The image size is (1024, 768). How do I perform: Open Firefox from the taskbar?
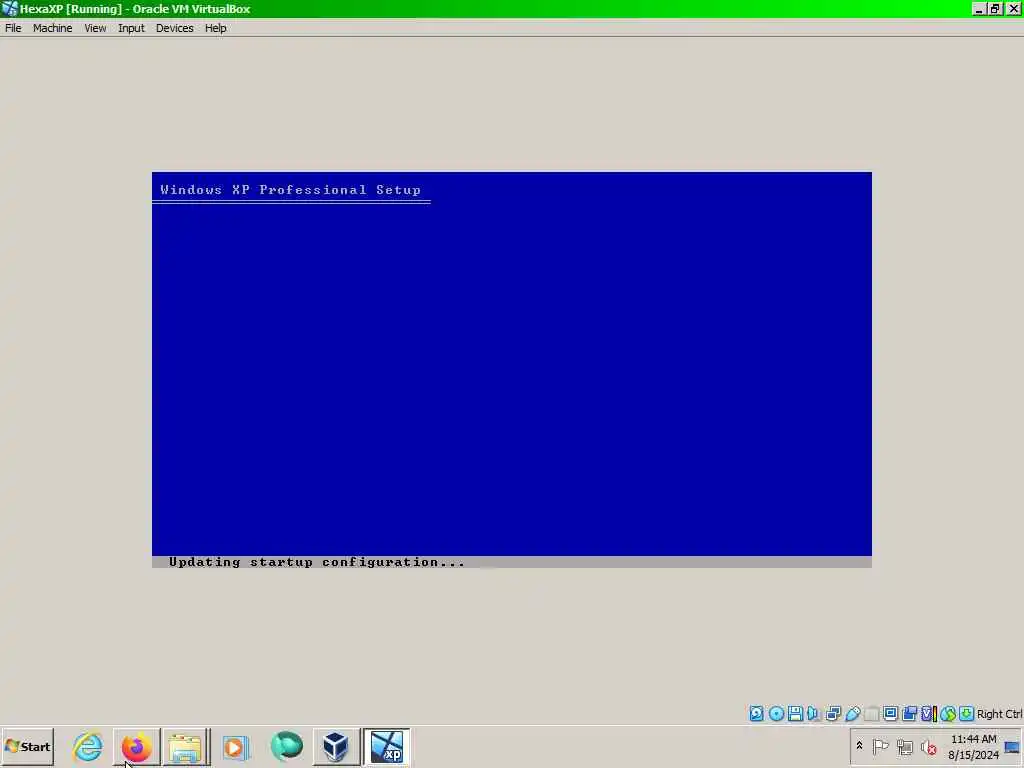(136, 746)
